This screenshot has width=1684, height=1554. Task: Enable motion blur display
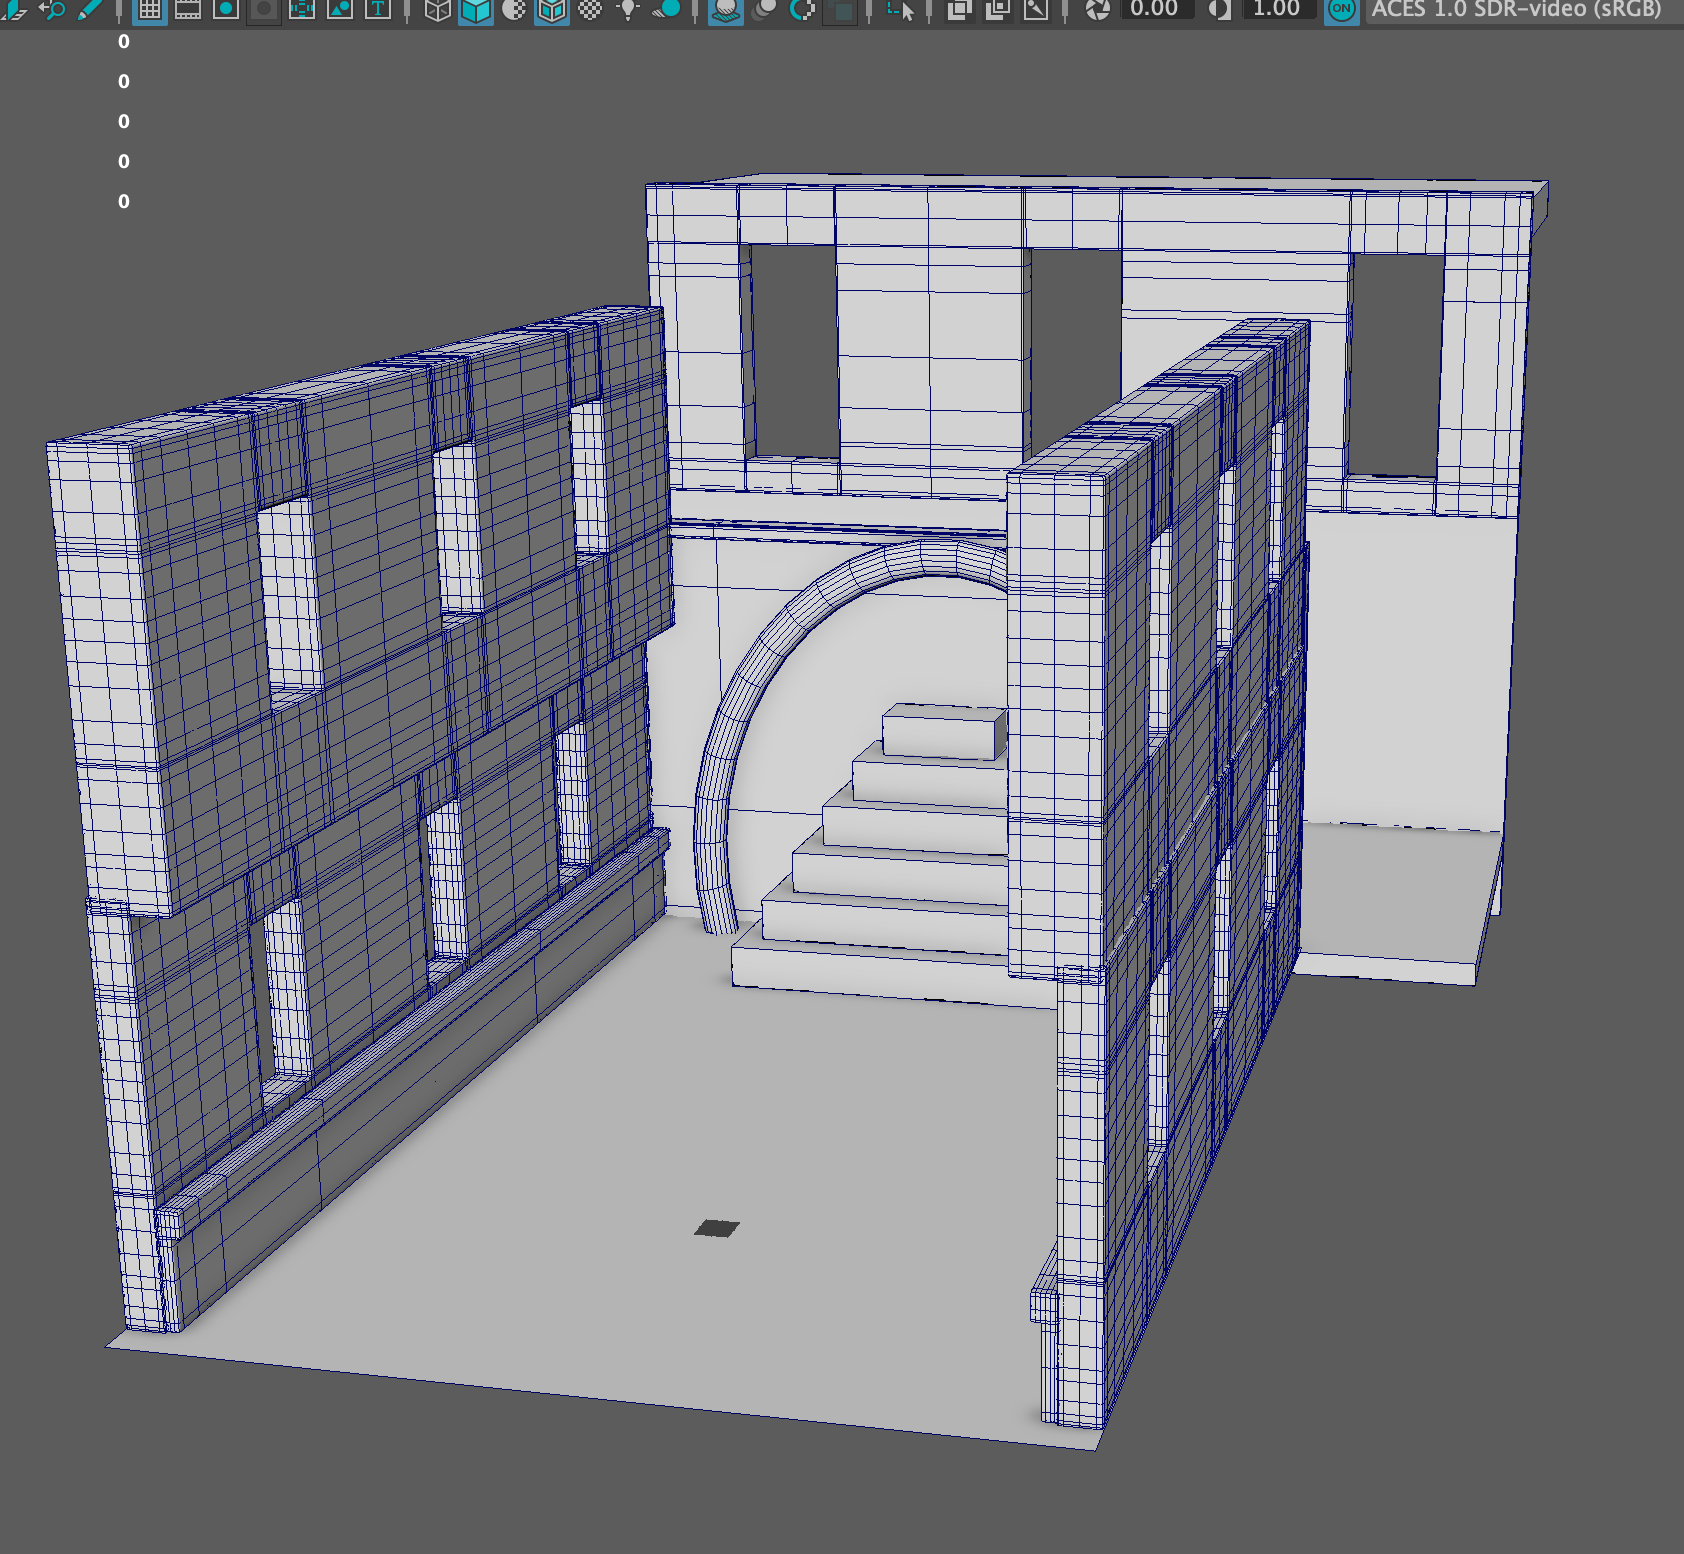point(762,13)
